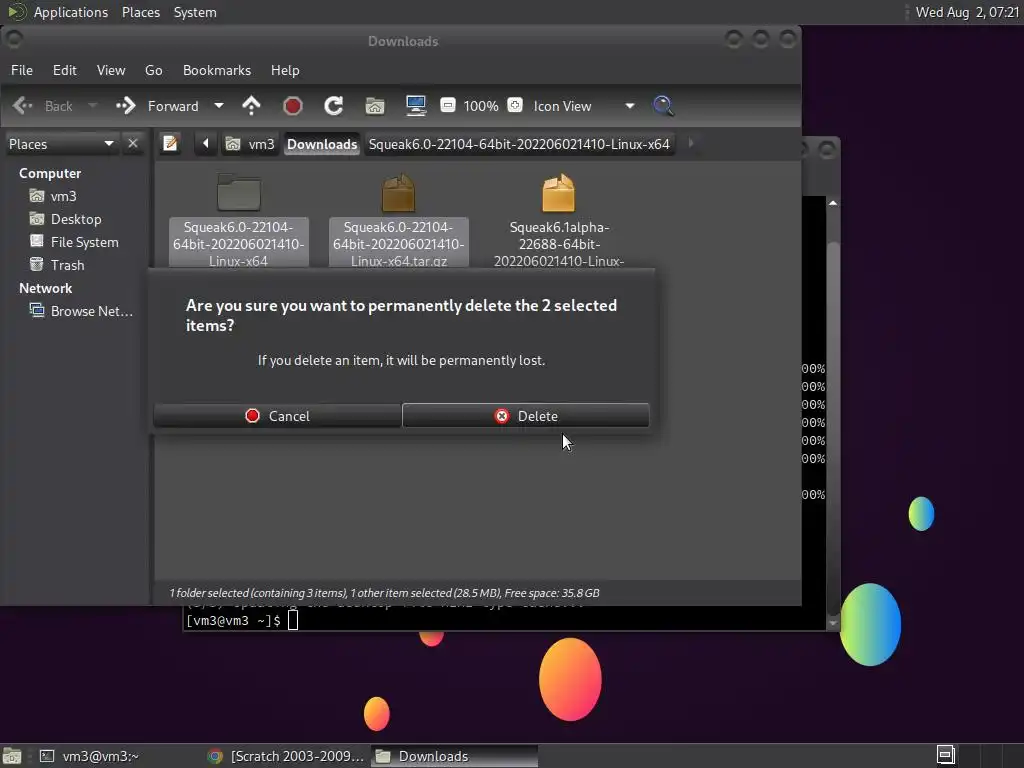Click the Forward navigation button
The height and width of the screenshot is (768, 1024).
pyautogui.click(x=158, y=106)
